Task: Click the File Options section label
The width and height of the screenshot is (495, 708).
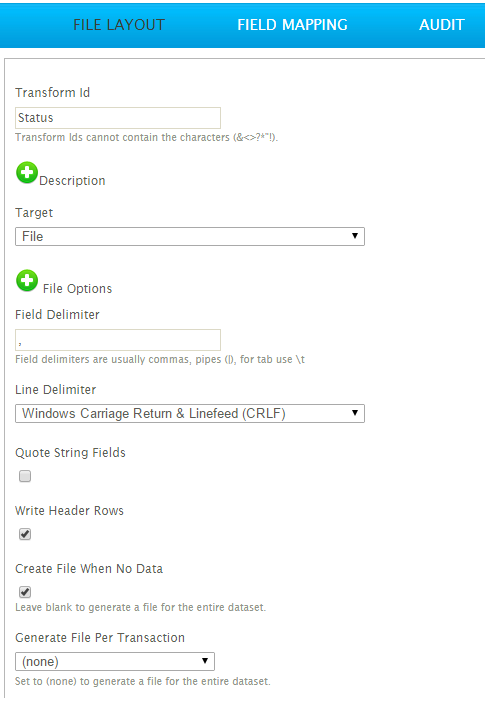Action: 77,289
